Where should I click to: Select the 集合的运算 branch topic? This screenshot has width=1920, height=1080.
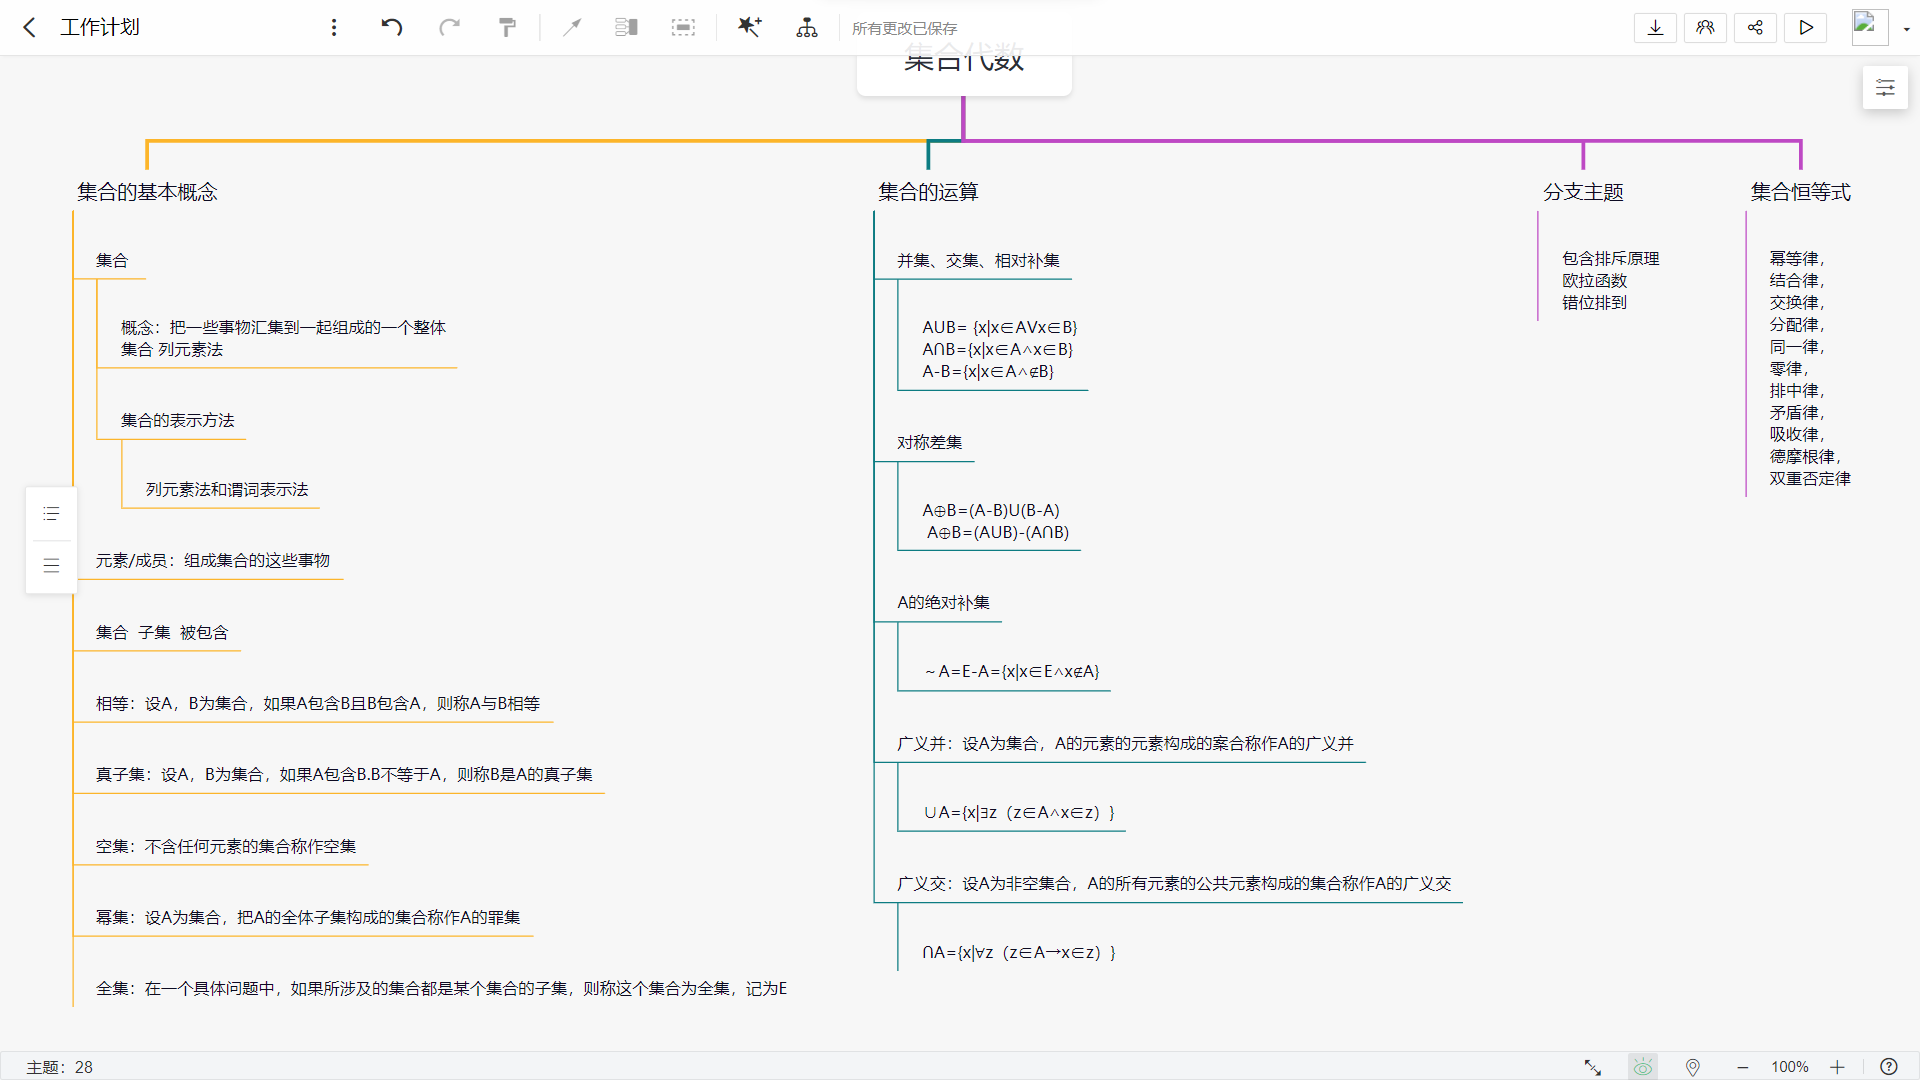pos(928,192)
